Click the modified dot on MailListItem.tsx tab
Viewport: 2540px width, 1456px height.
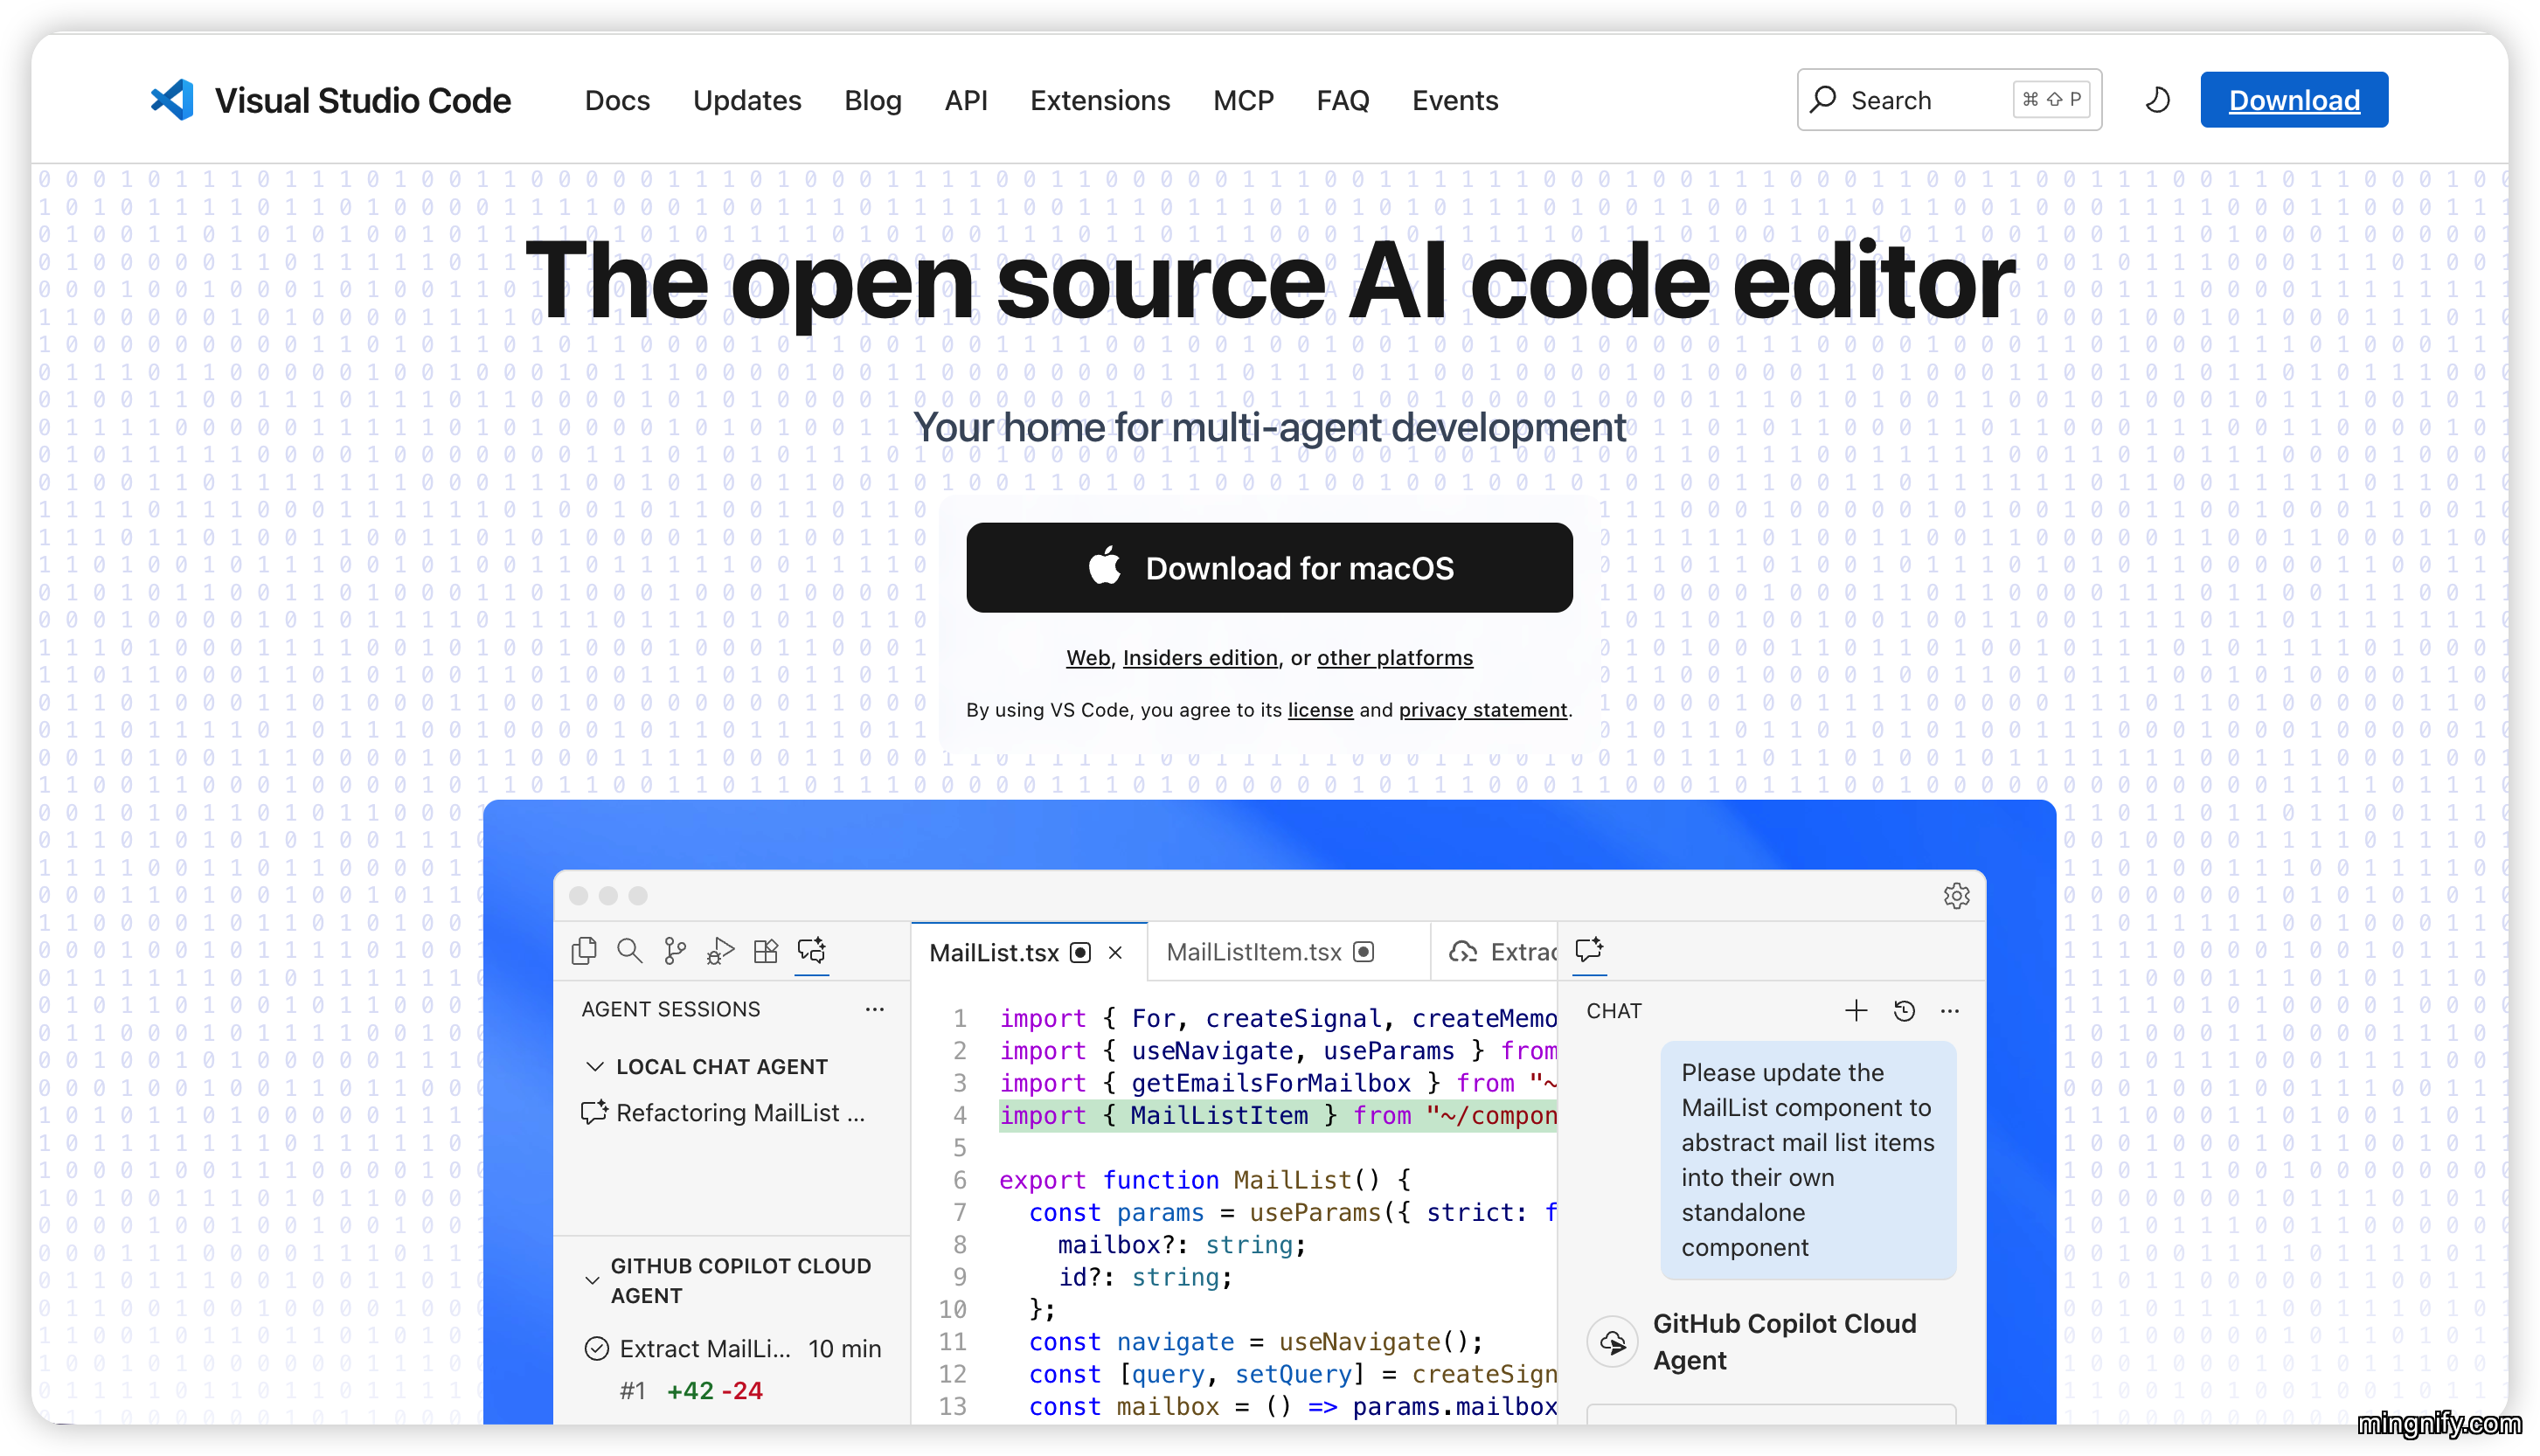point(1365,952)
